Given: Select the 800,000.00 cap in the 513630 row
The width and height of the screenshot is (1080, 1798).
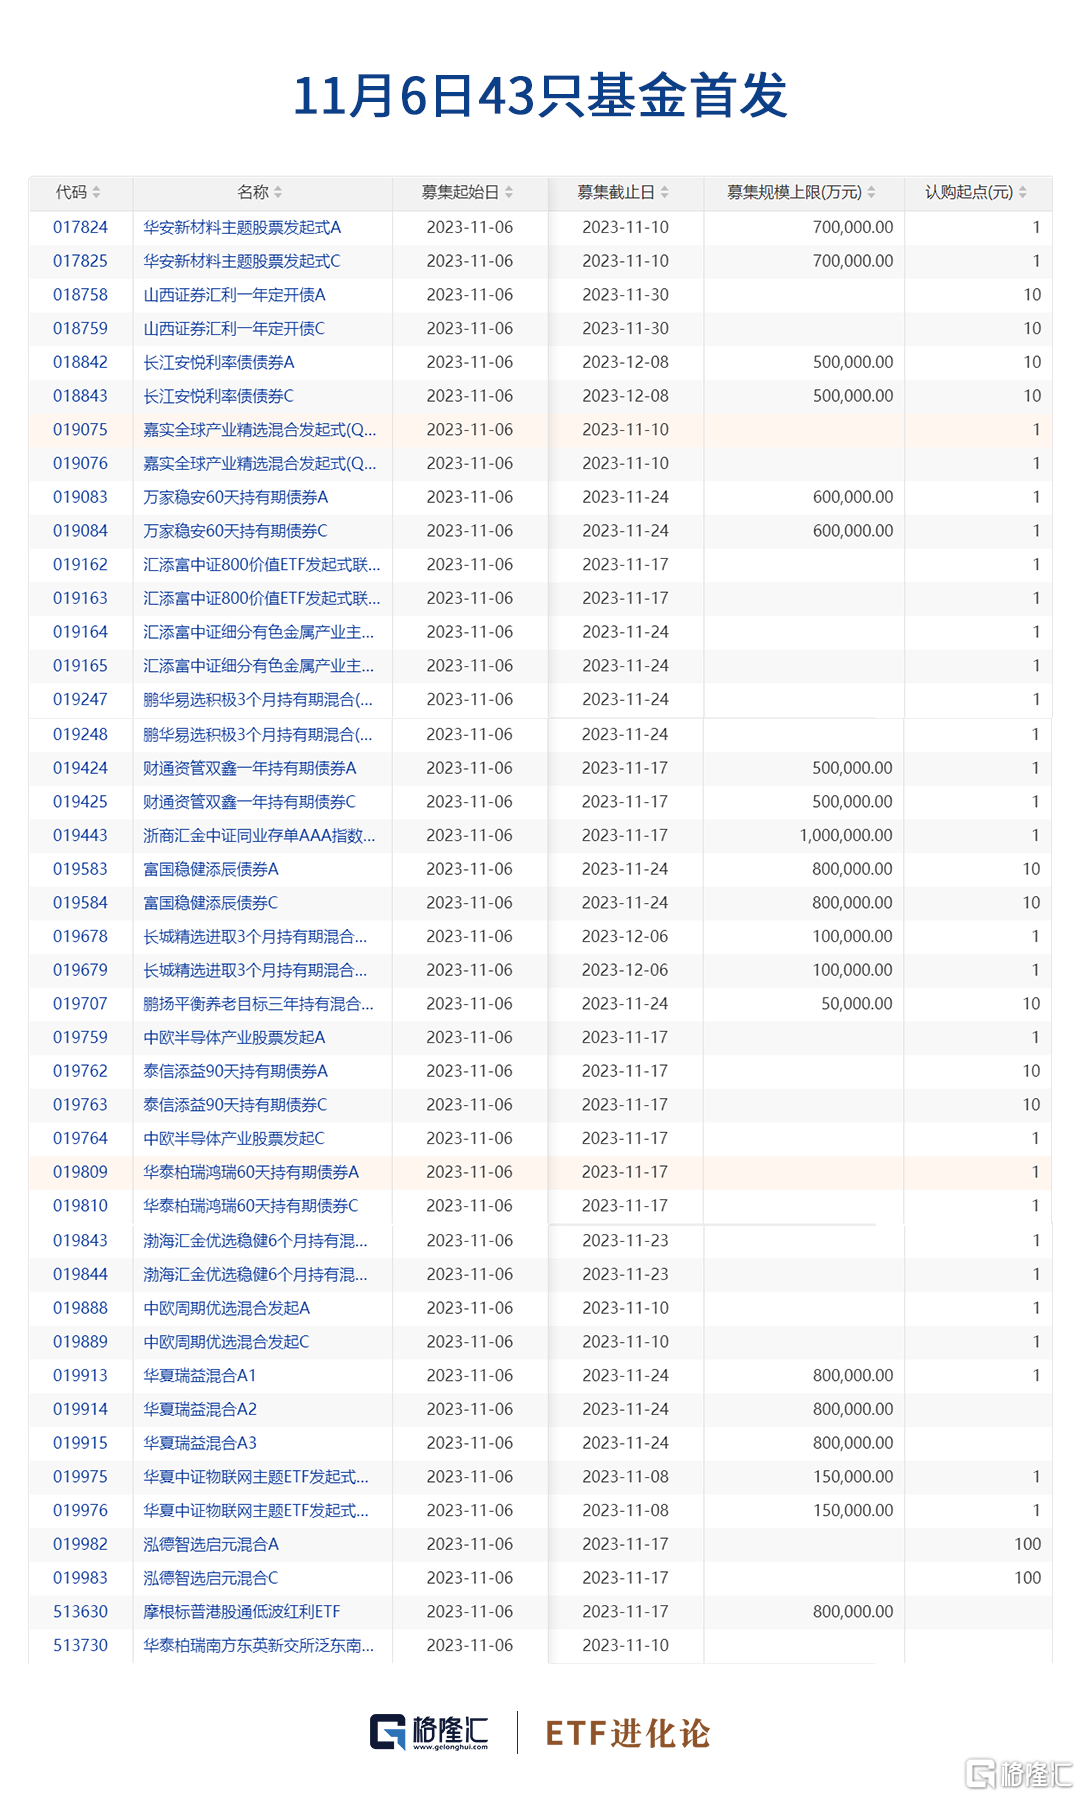Looking at the screenshot, I should pos(853,1612).
